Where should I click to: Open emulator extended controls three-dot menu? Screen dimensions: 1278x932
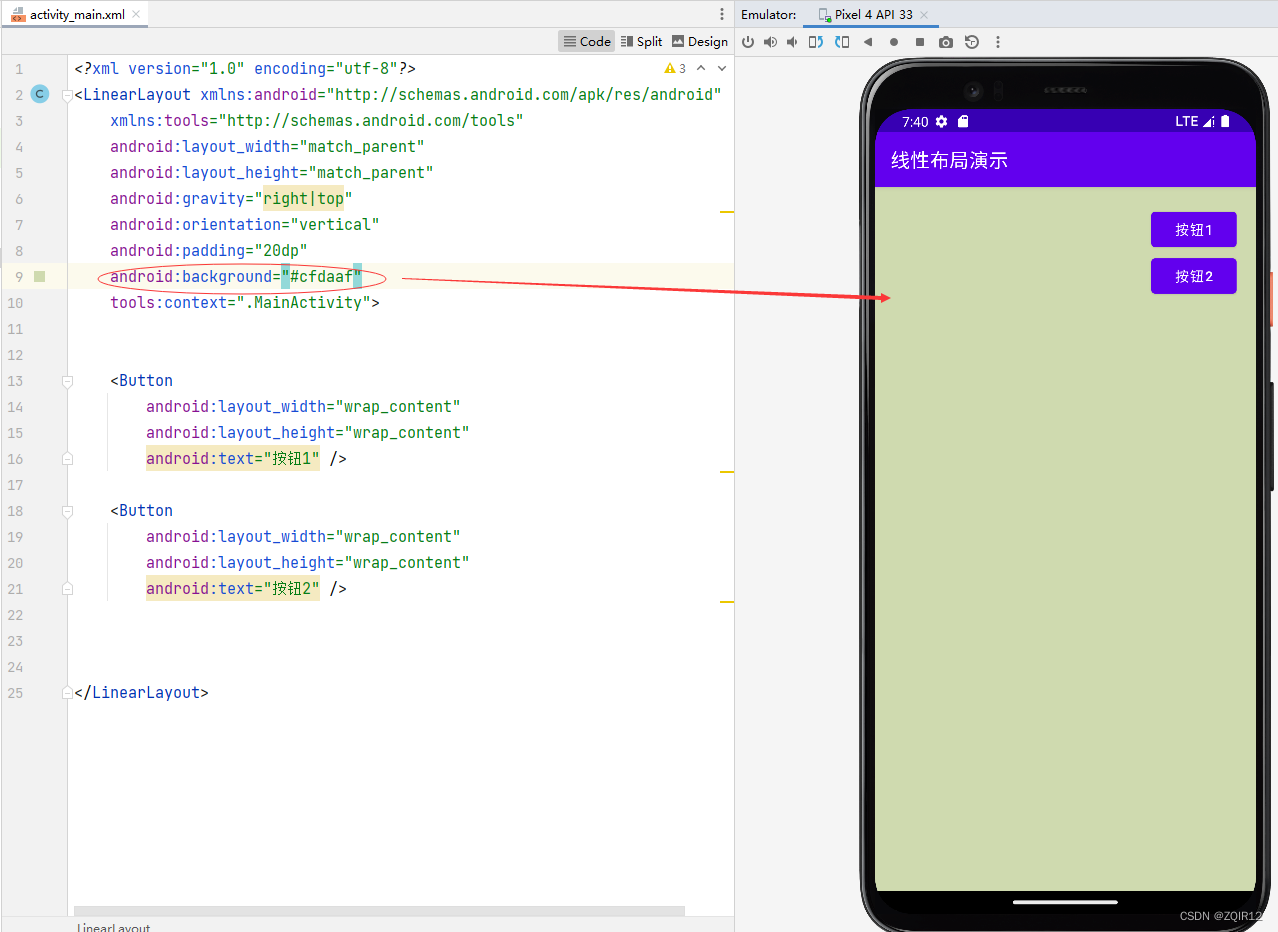click(998, 42)
